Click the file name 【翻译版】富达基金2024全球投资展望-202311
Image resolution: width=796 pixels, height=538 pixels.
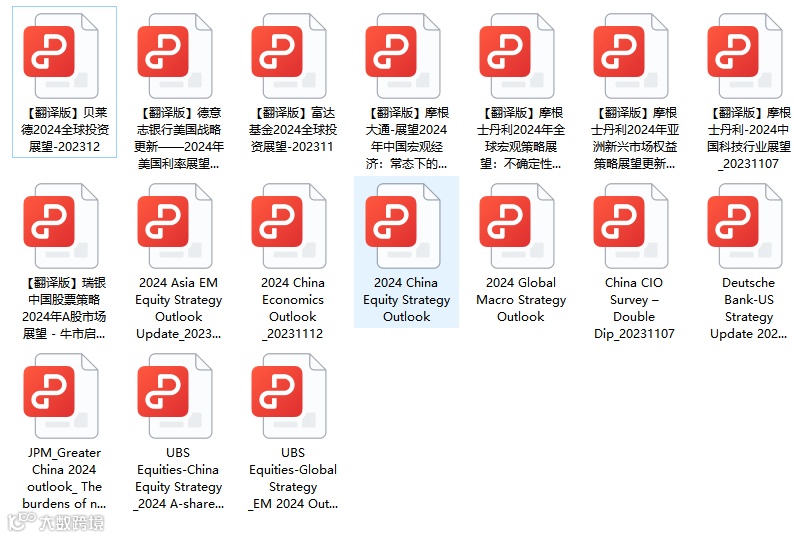pyautogui.click(x=293, y=129)
